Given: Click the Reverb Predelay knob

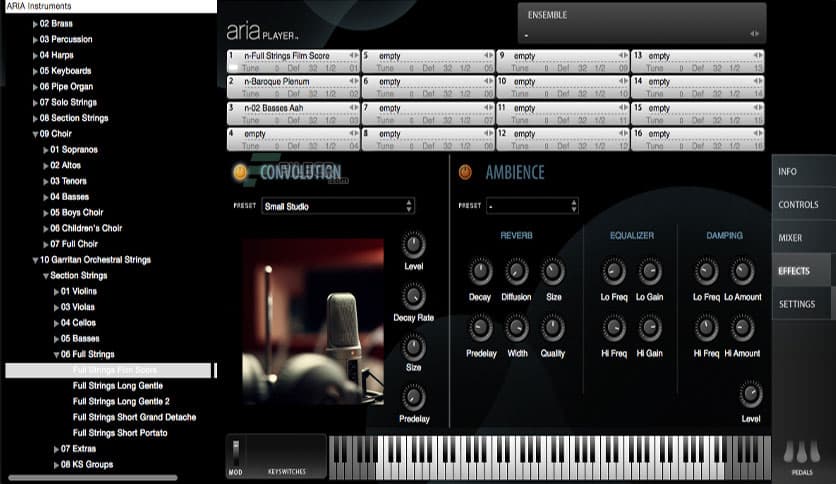Looking at the screenshot, I should [480, 328].
